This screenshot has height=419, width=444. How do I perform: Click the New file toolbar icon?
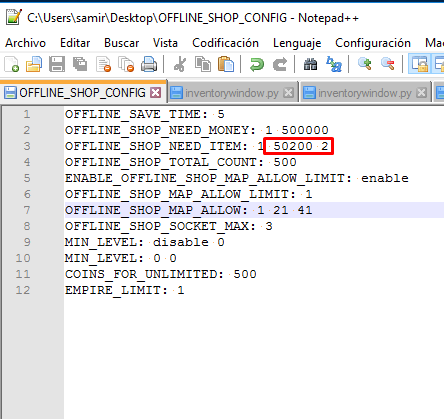(x=11, y=64)
